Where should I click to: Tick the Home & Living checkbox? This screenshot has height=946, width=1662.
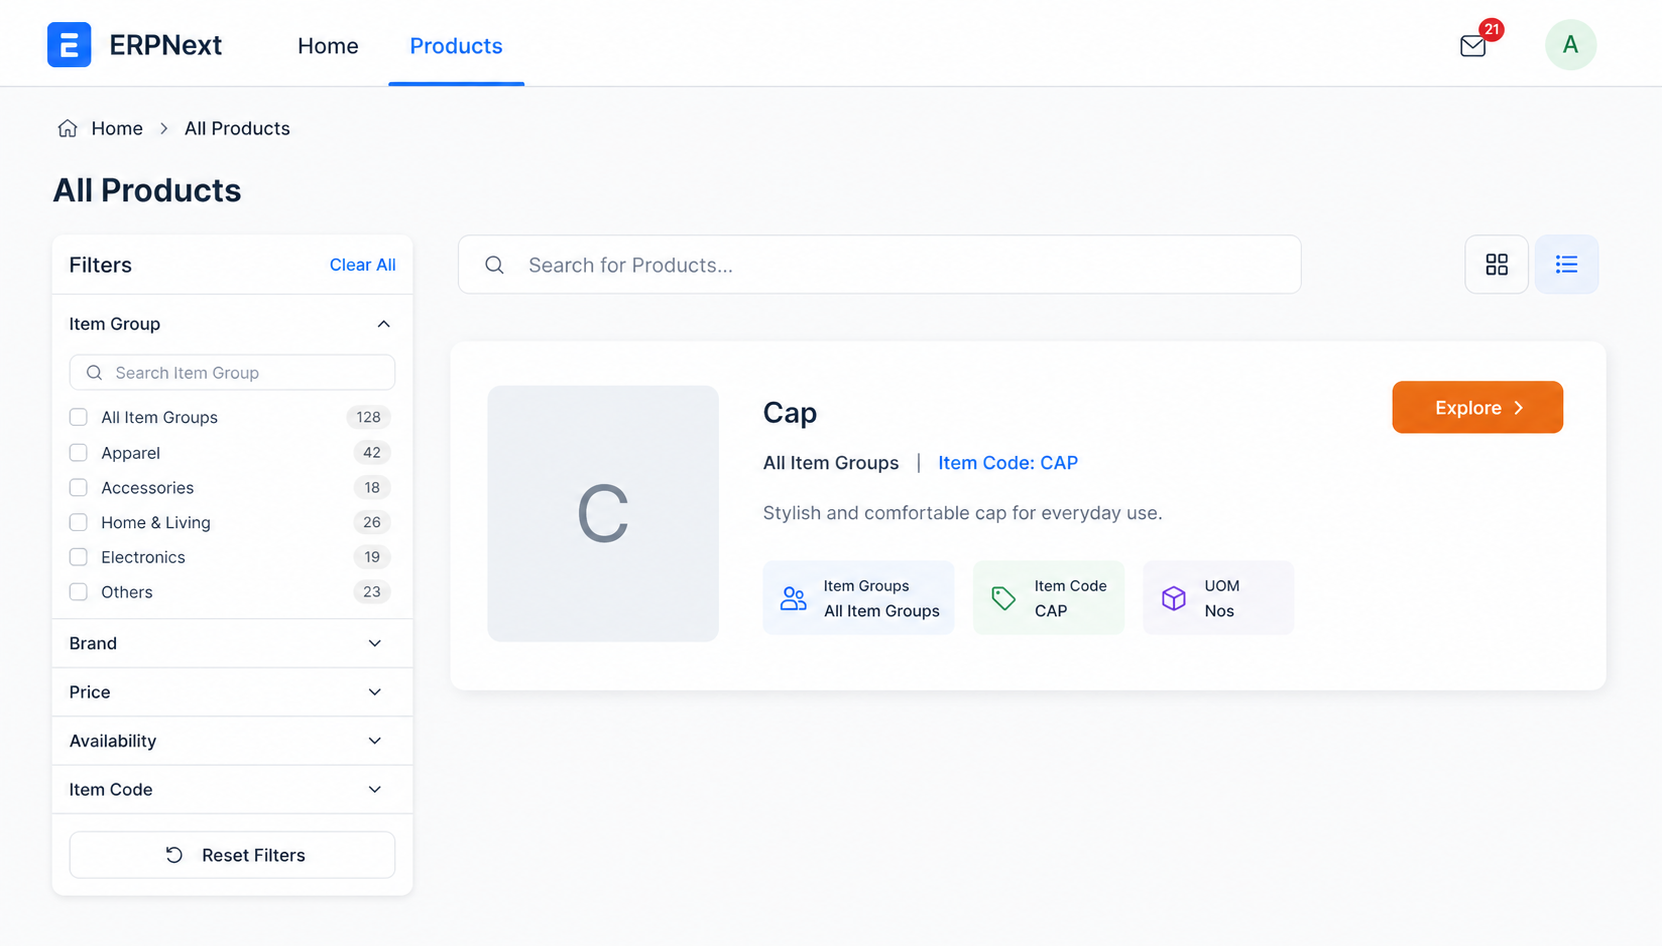coord(78,522)
